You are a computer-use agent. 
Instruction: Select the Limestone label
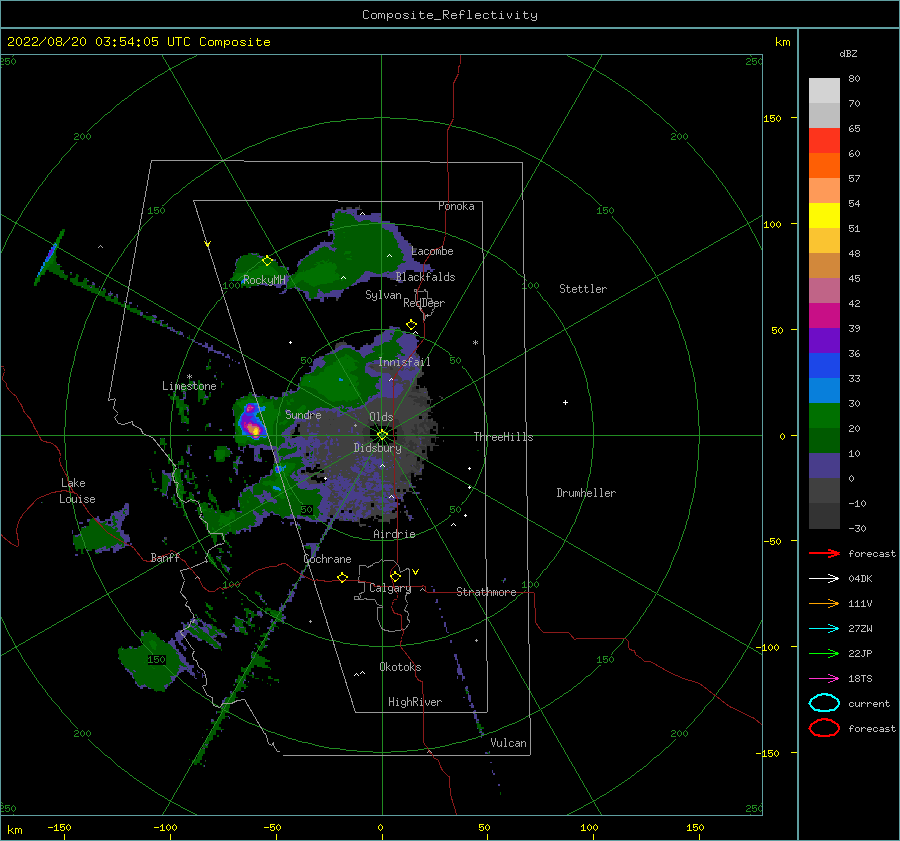pos(189,386)
